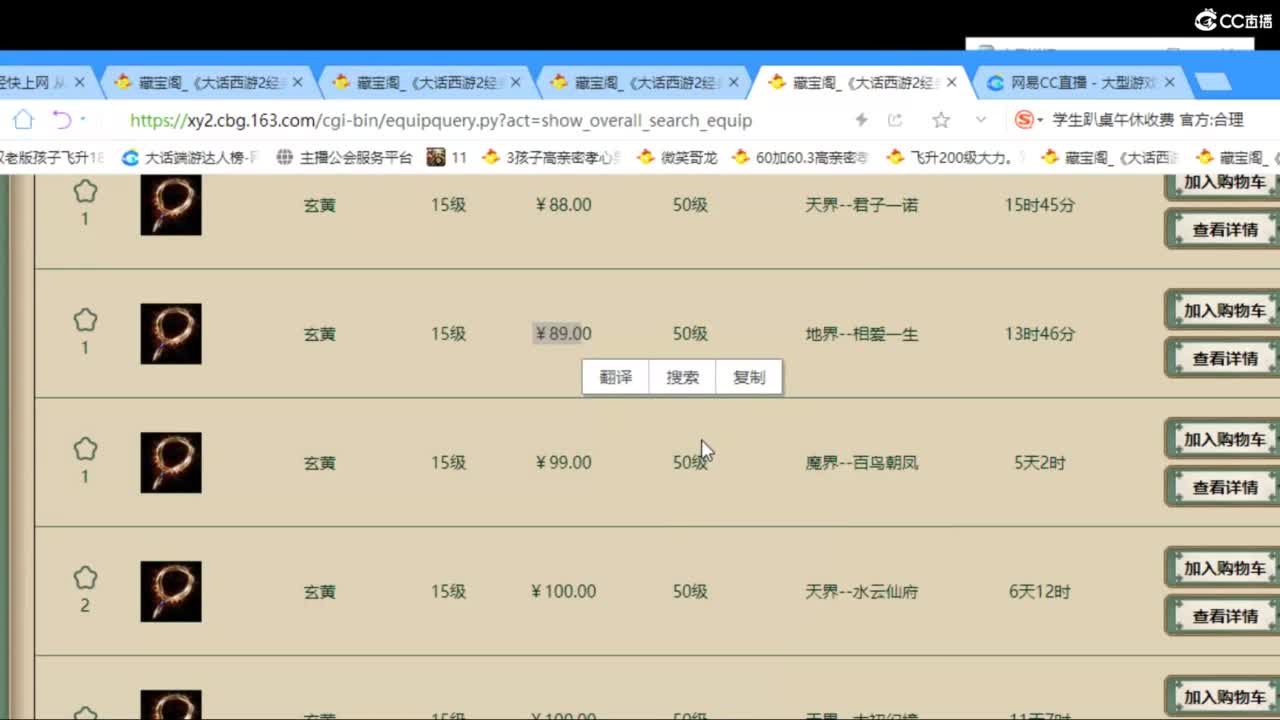Open bookmark 60加60.3高亲密
Viewport: 1280px width, 720px height.
point(799,157)
